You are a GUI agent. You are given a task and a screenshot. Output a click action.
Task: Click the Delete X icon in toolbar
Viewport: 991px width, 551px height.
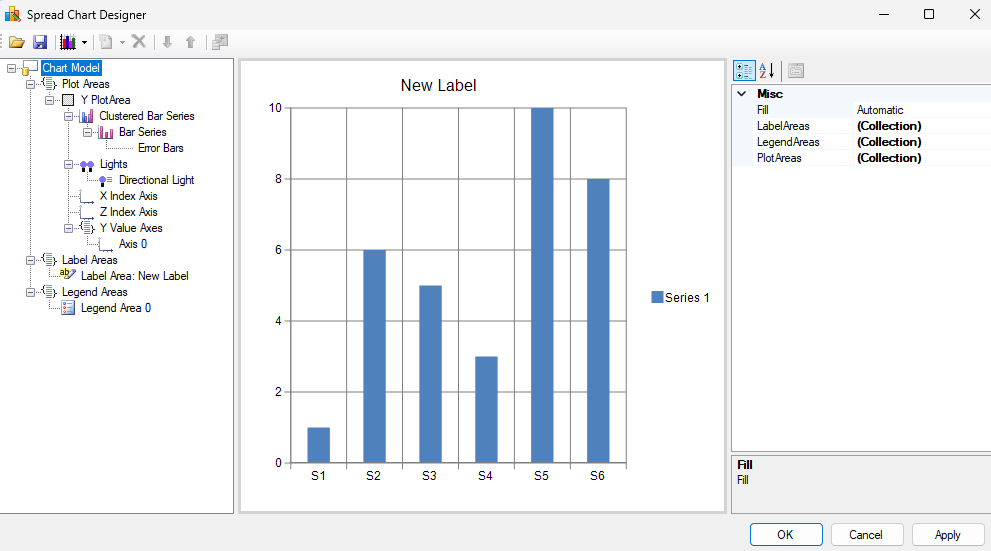(139, 42)
